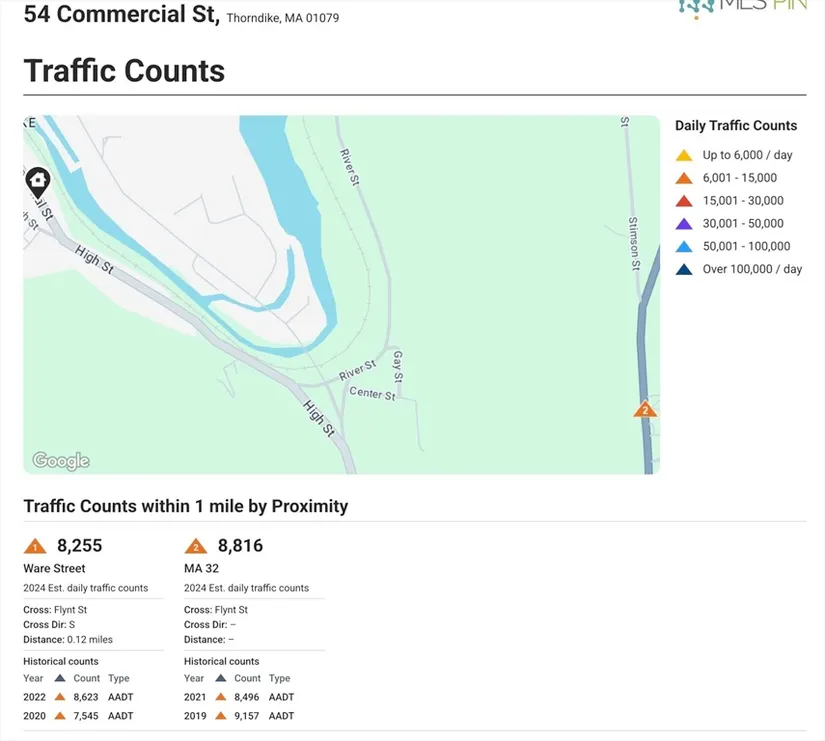825x741 pixels.
Task: Open the Google logo link on the map
Action: (61, 461)
